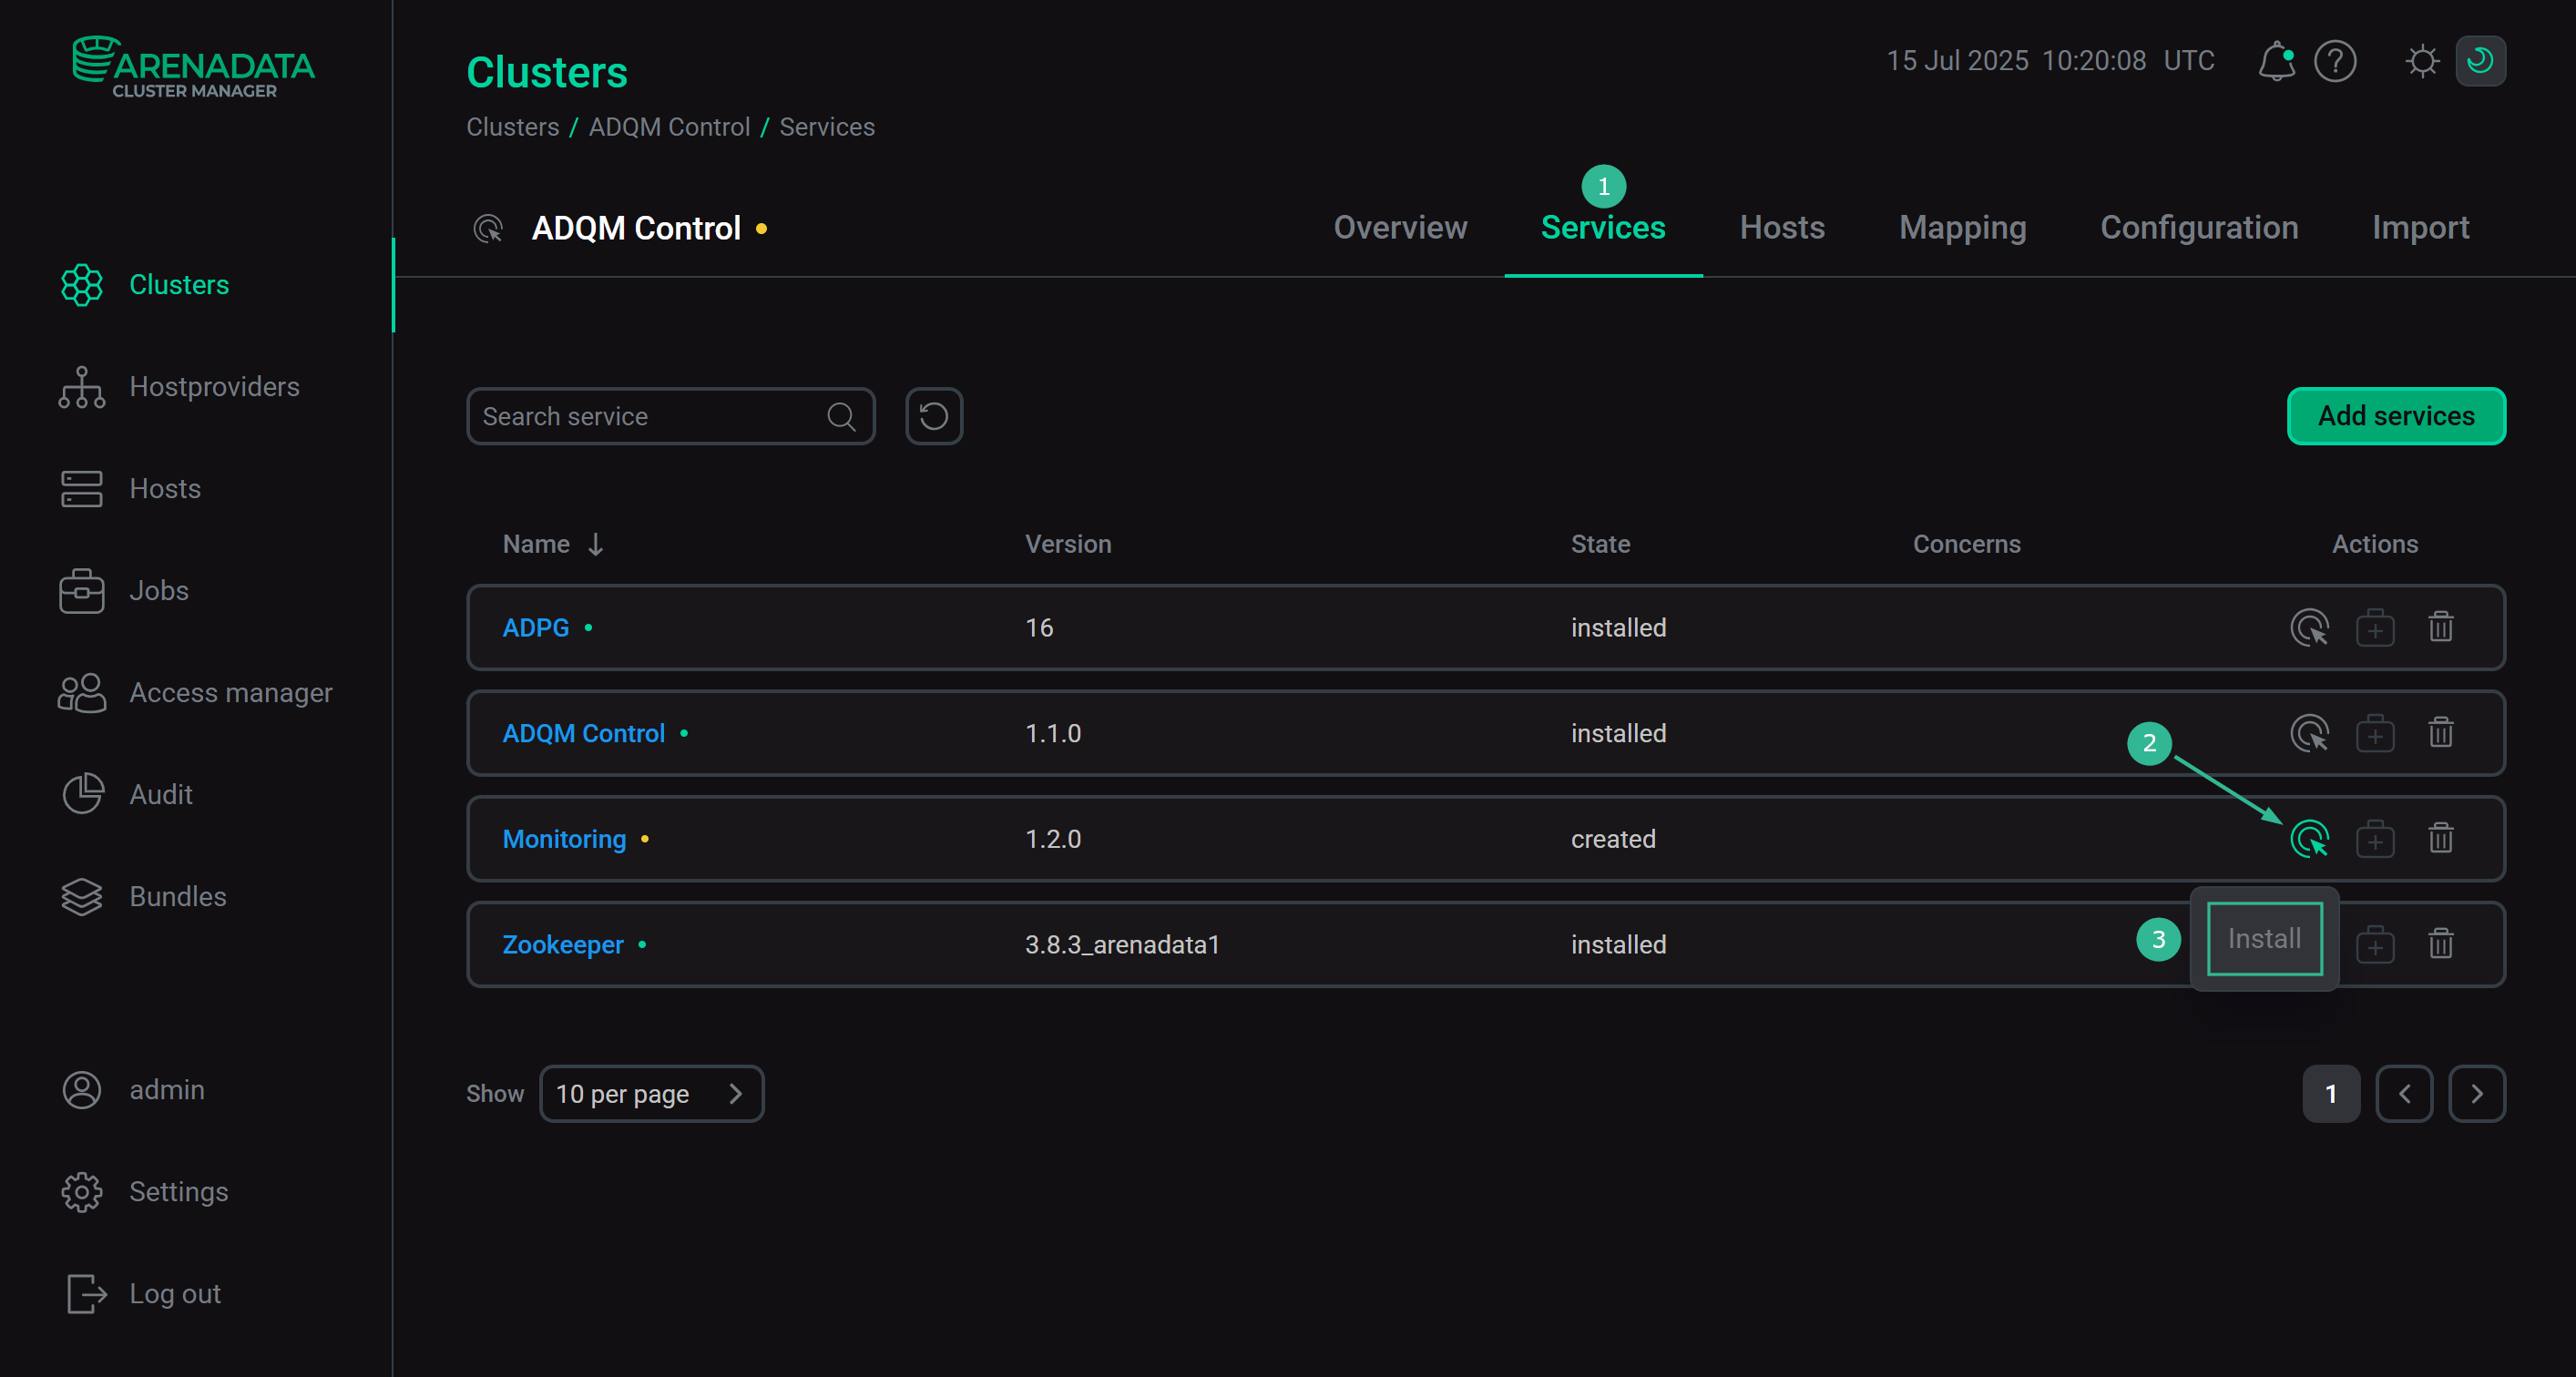Delete the ADPG service
The width and height of the screenshot is (2576, 1377).
pos(2440,627)
